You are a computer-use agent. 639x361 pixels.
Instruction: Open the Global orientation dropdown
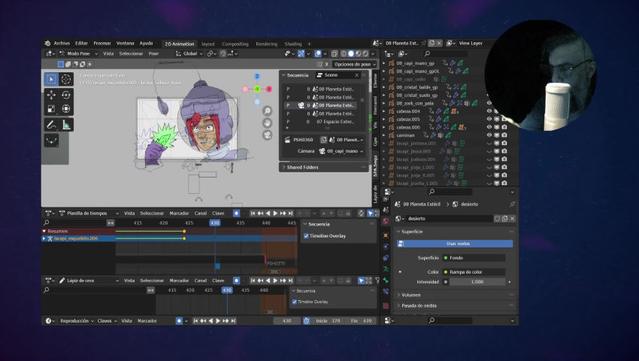tap(189, 54)
